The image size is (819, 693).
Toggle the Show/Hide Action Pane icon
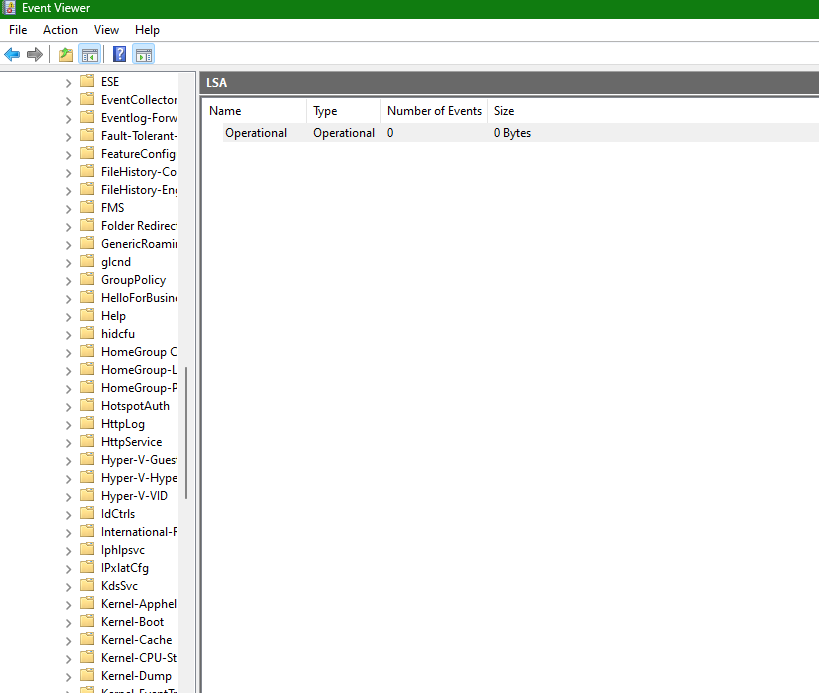(144, 54)
